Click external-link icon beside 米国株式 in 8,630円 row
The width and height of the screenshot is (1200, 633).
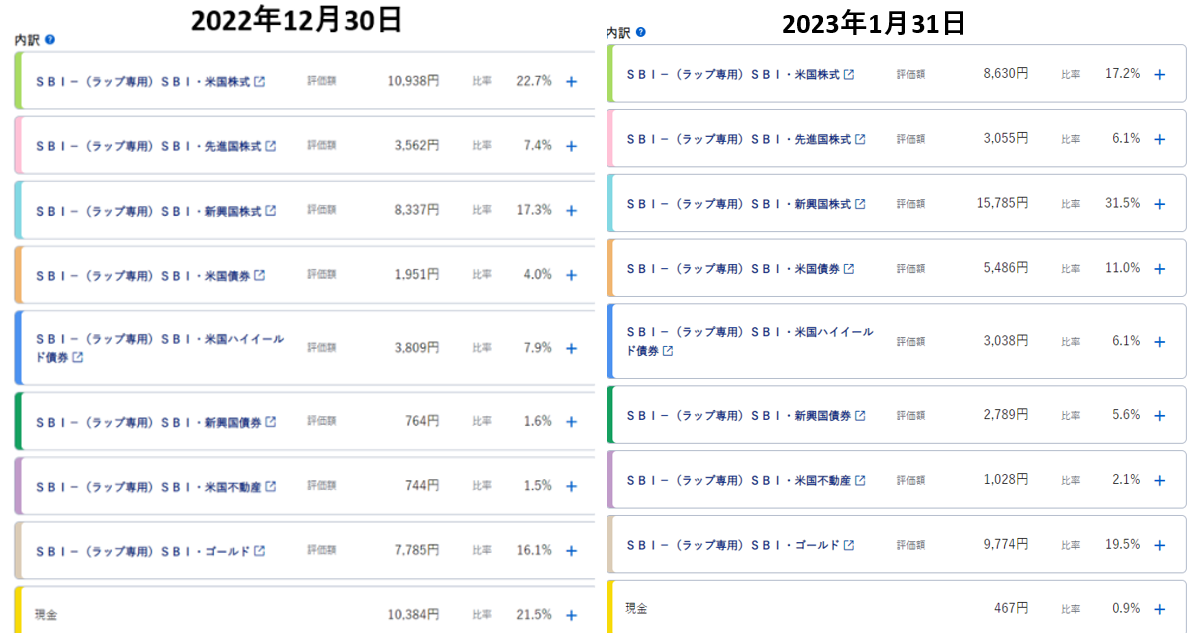(849, 74)
